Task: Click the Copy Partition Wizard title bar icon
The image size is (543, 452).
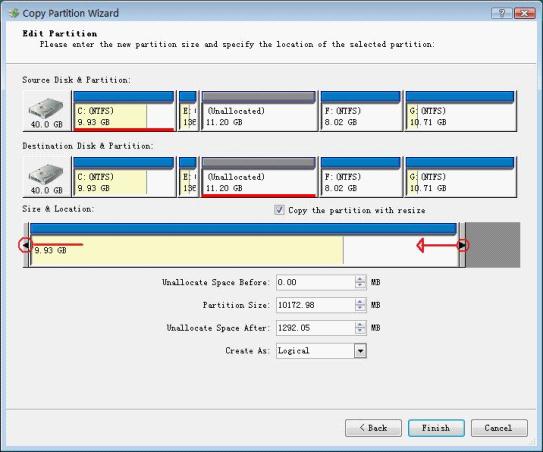Action: coord(14,13)
